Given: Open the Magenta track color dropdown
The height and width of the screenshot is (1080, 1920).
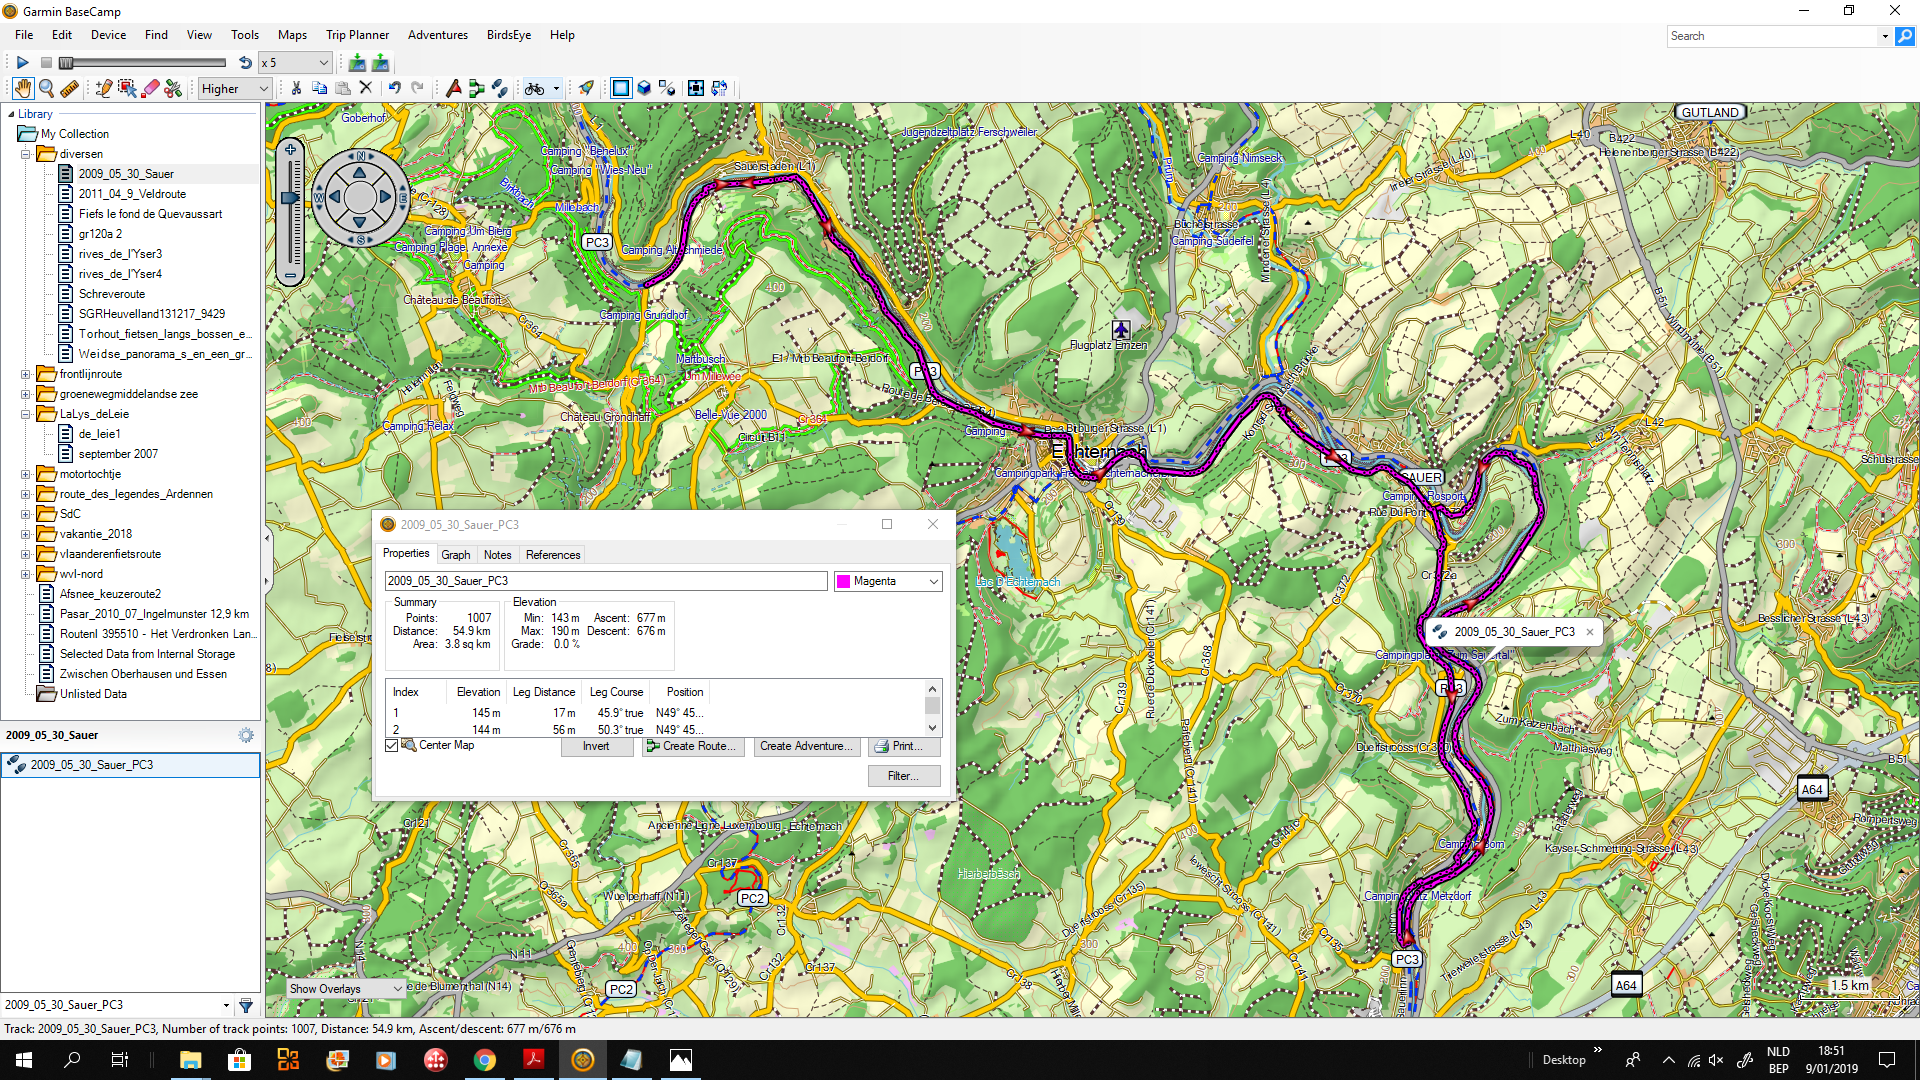Looking at the screenshot, I should tap(888, 581).
